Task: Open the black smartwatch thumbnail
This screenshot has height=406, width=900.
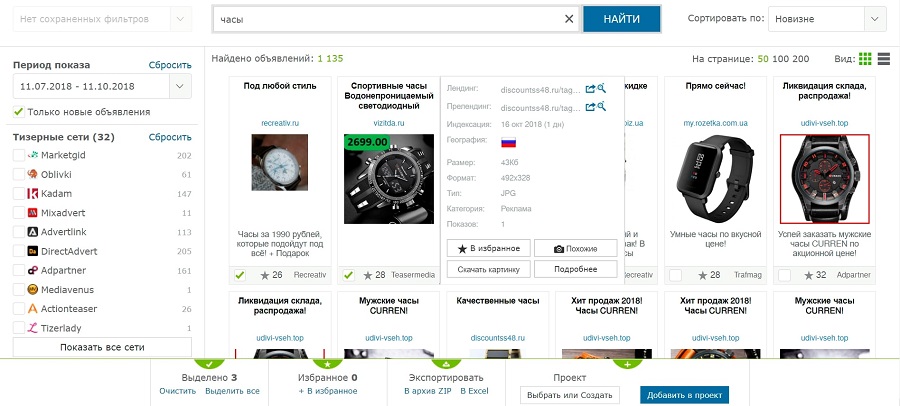Action: click(x=716, y=179)
